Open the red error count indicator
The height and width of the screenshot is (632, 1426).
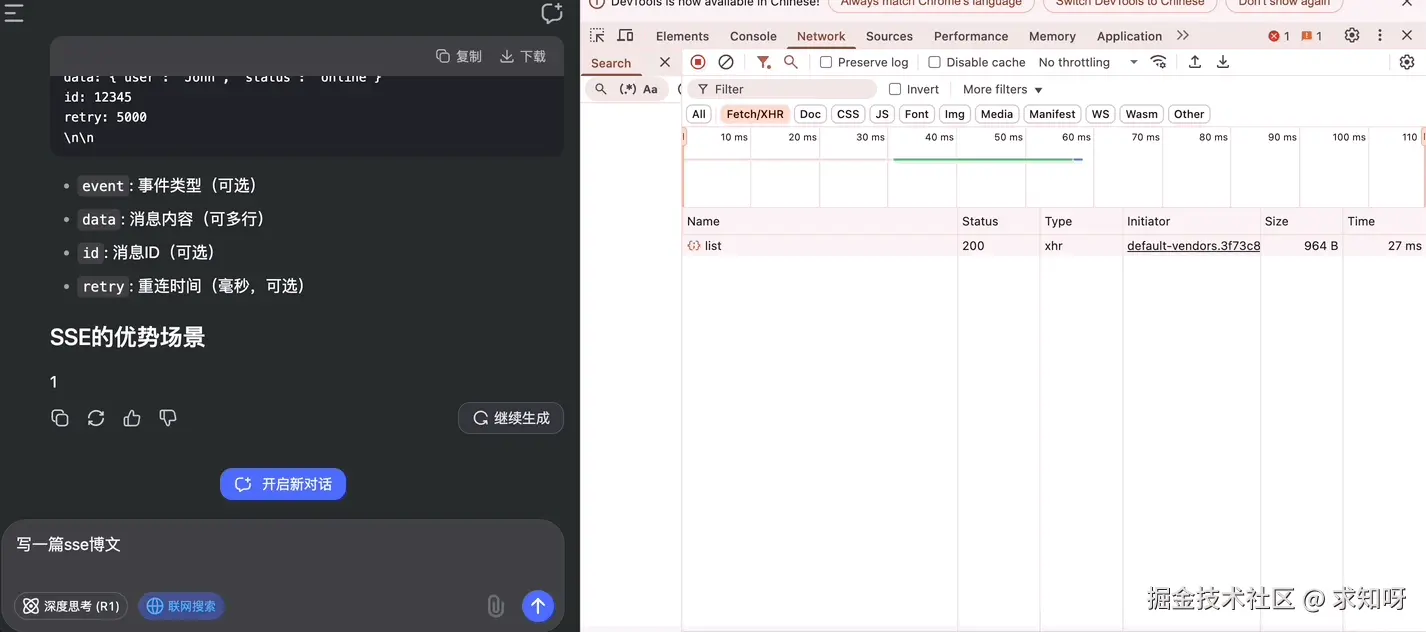coord(1279,36)
